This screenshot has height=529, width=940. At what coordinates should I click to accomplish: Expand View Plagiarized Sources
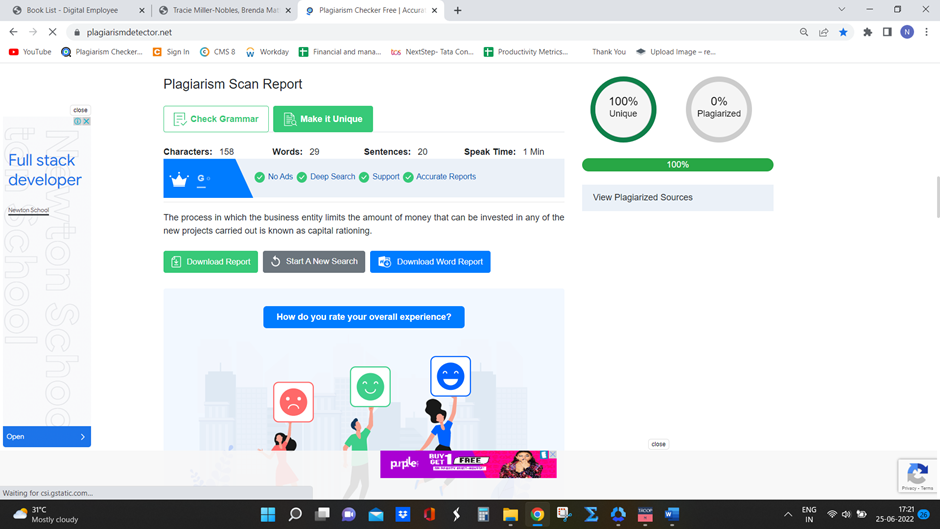point(677,198)
